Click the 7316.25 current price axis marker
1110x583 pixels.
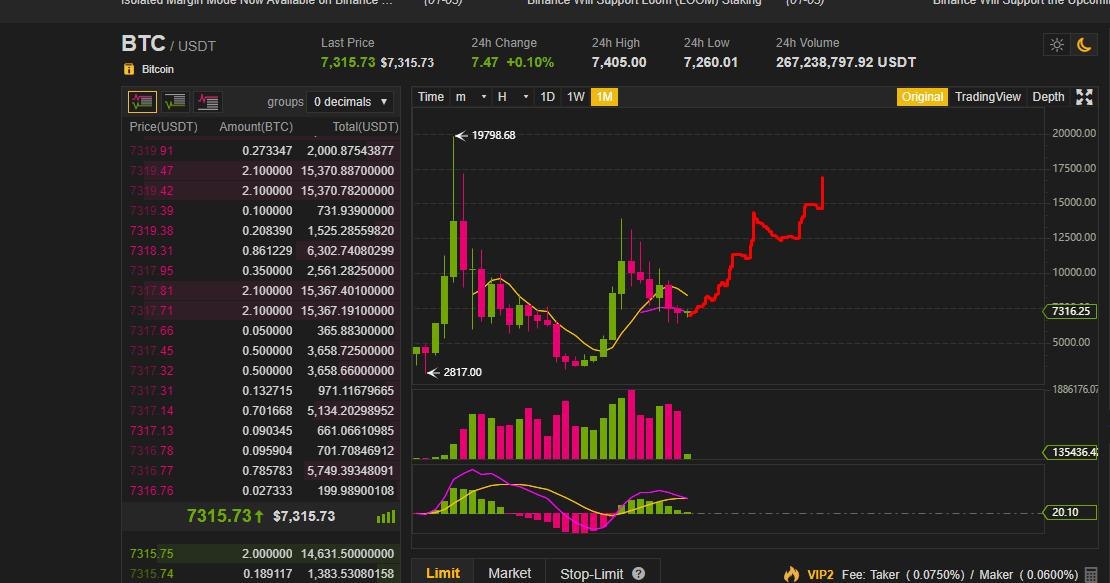pos(1070,311)
